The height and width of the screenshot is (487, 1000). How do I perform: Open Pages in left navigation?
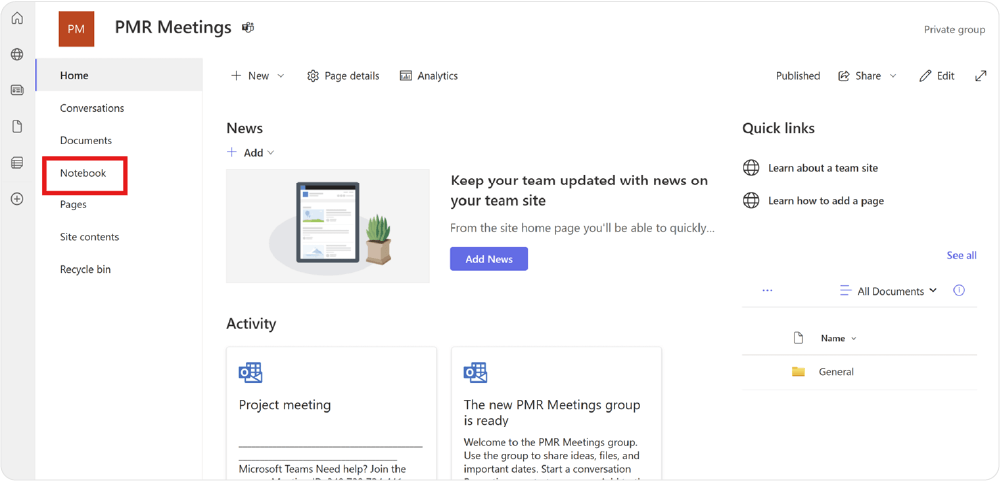(x=73, y=205)
